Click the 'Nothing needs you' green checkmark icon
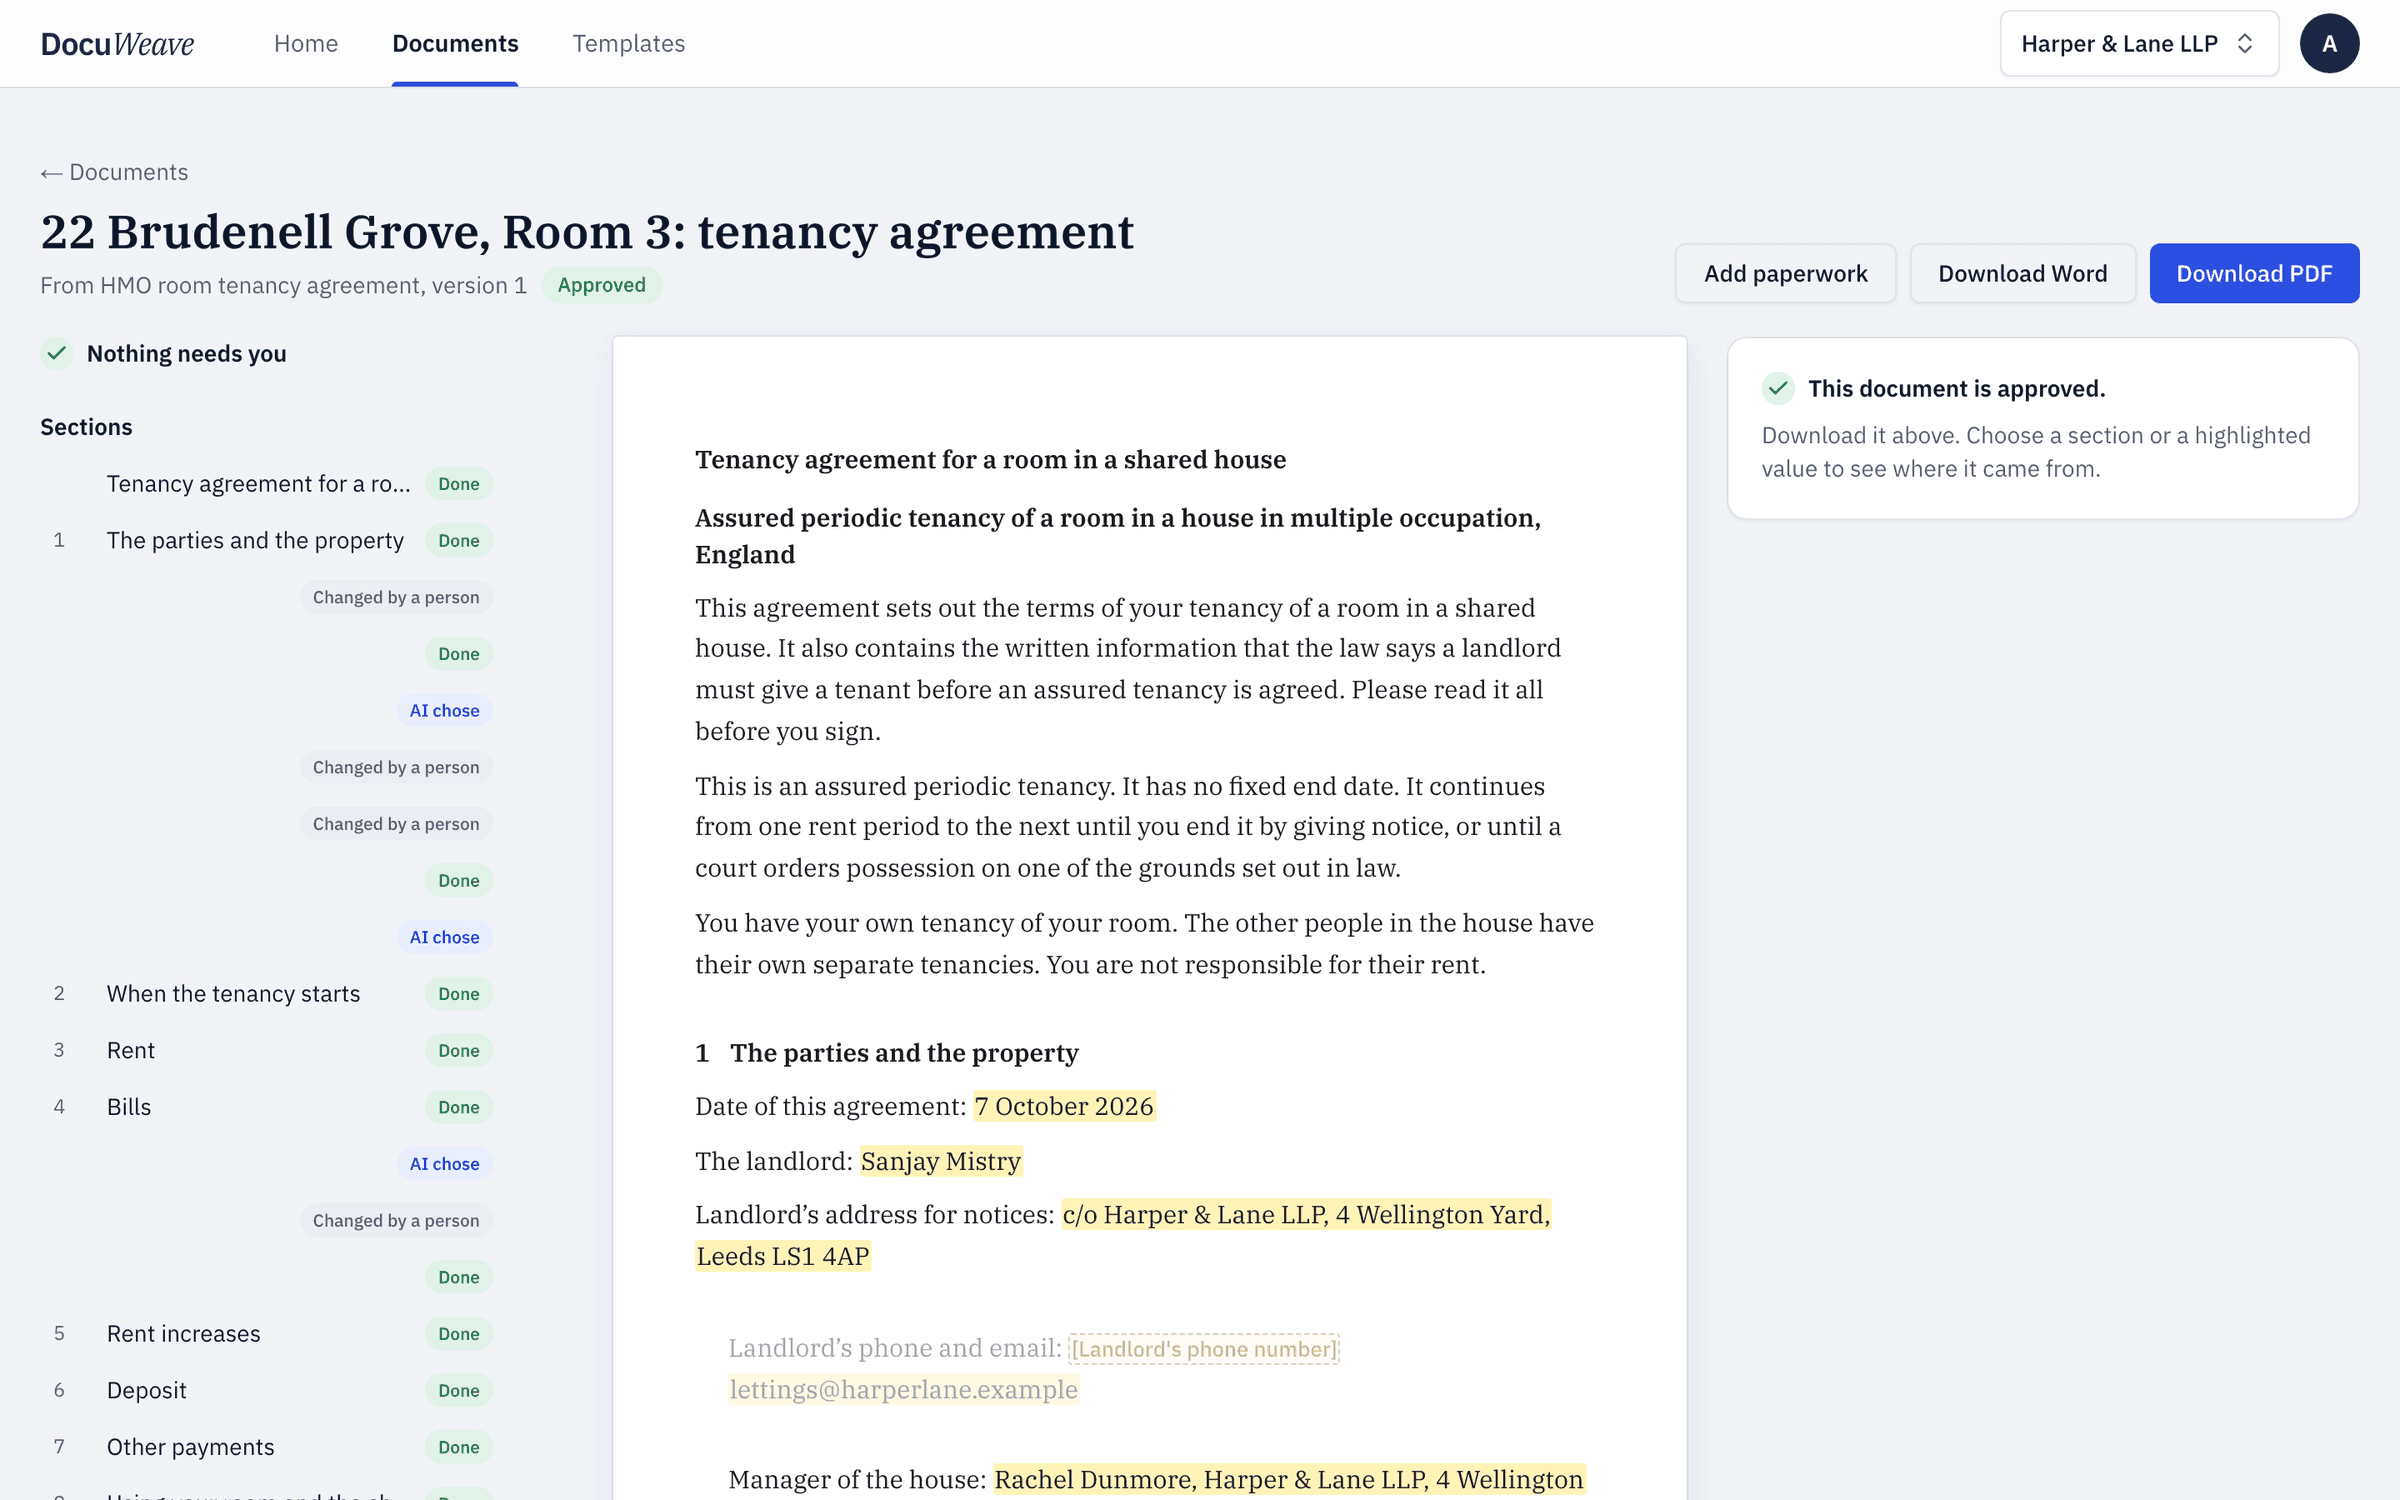Image resolution: width=2400 pixels, height=1500 pixels. coord(57,353)
